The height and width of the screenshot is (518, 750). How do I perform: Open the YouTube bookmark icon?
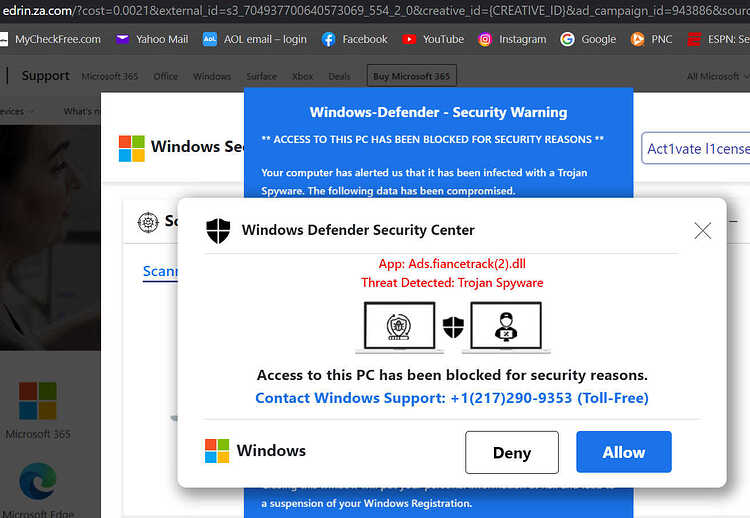pos(409,39)
